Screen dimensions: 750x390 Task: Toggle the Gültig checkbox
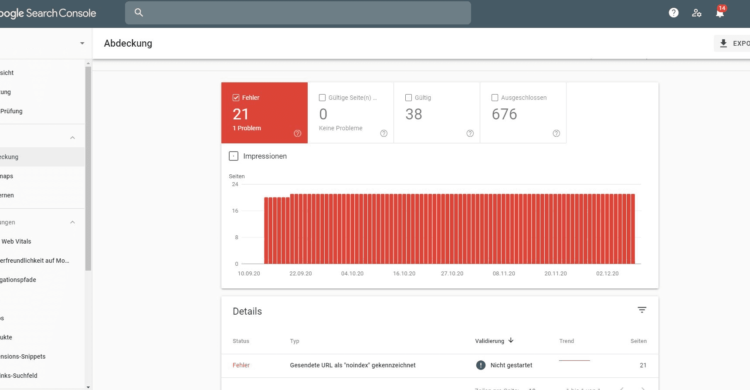pos(408,98)
